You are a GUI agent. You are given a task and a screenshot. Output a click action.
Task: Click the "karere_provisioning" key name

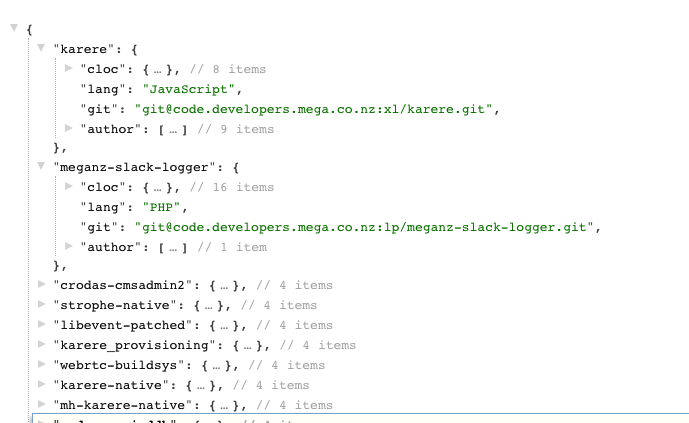click(x=134, y=345)
